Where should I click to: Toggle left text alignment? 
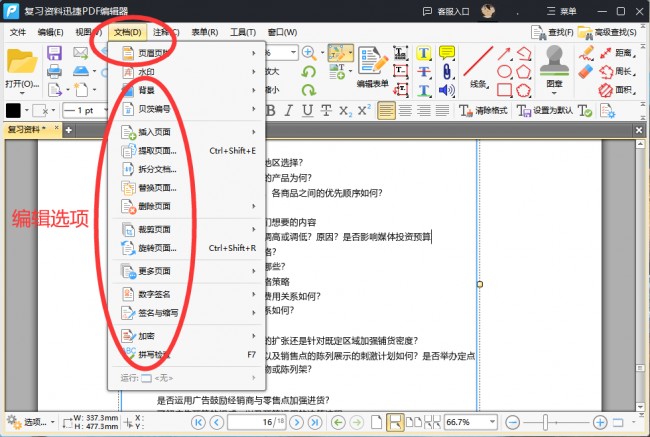tap(386, 110)
